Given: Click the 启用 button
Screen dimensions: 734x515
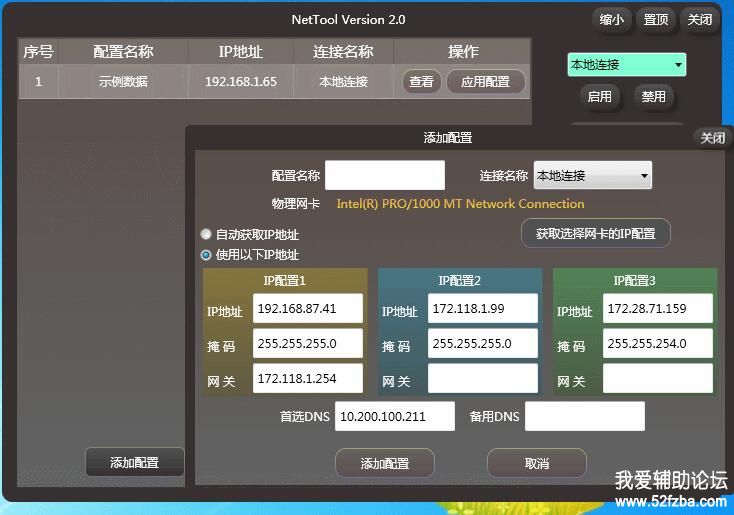Looking at the screenshot, I should [599, 97].
